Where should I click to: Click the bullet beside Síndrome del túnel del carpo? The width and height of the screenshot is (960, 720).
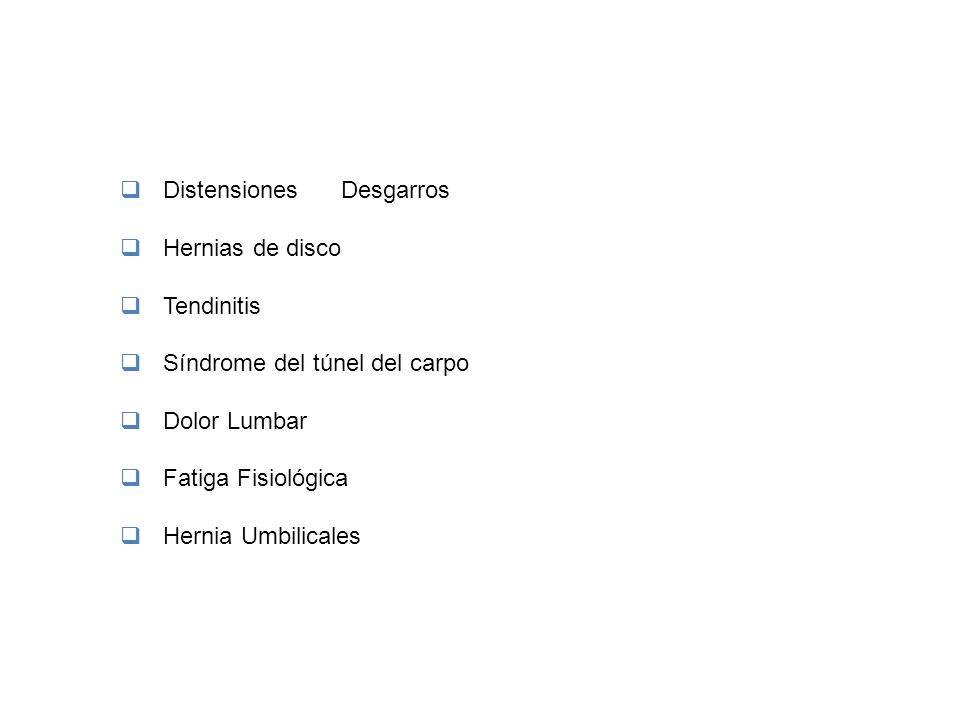coord(130,362)
